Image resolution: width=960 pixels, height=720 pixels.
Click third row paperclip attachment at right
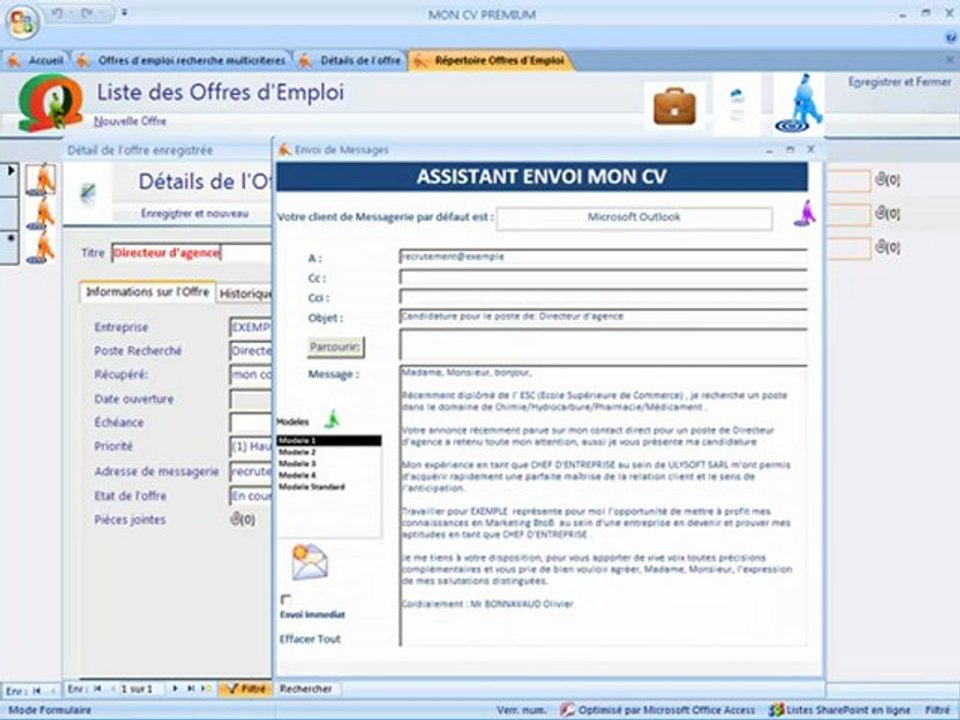887,247
